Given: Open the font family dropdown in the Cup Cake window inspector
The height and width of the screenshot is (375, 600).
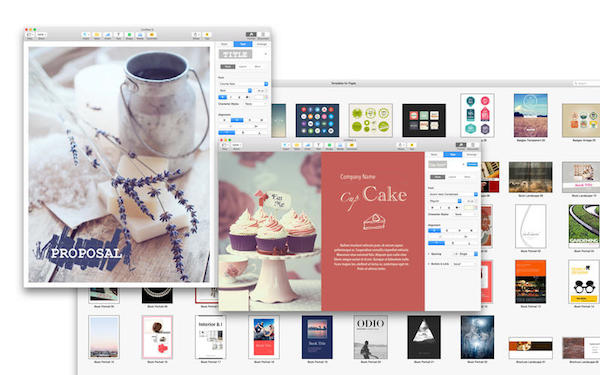Looking at the screenshot, I should (x=453, y=194).
